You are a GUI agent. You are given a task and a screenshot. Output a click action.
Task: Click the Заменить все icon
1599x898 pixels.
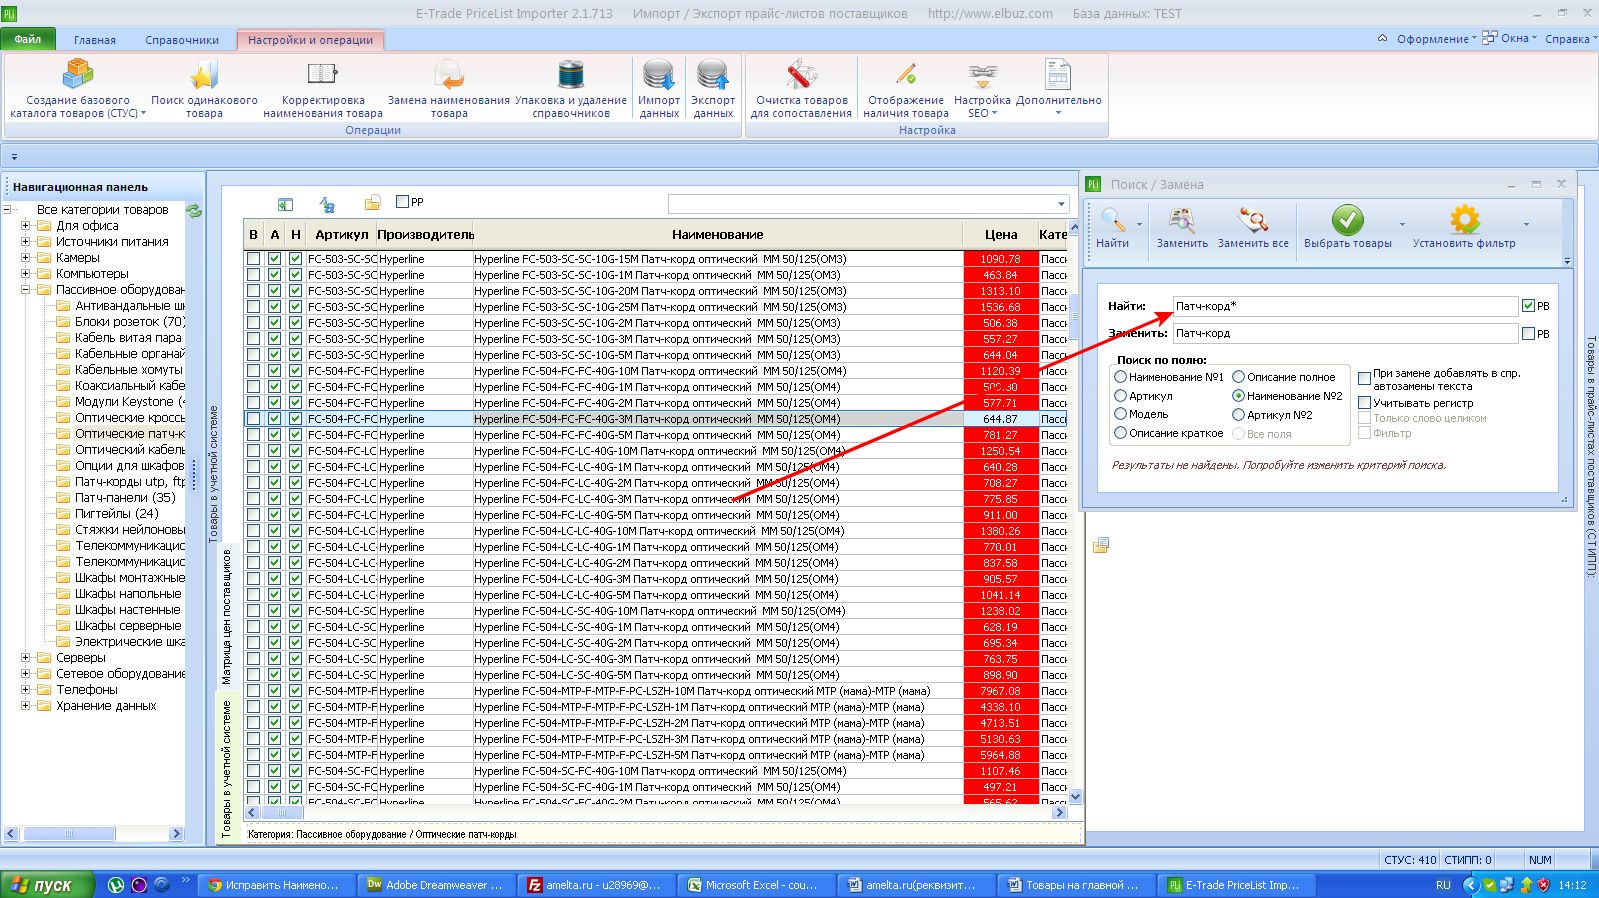[1253, 219]
